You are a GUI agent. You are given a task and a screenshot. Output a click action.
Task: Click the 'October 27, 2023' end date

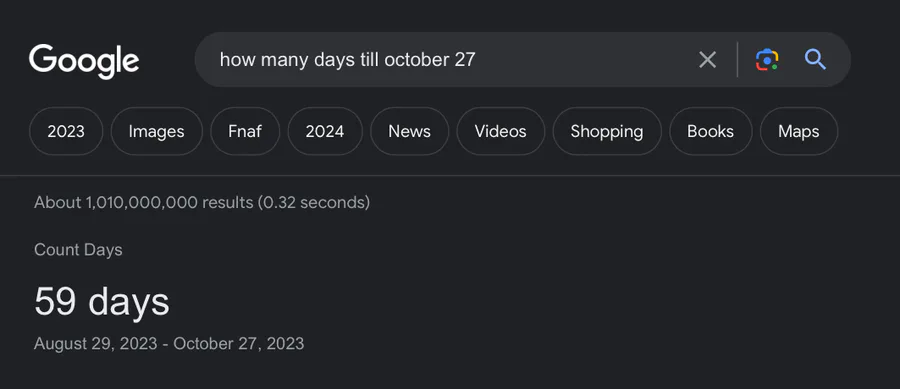(x=239, y=344)
